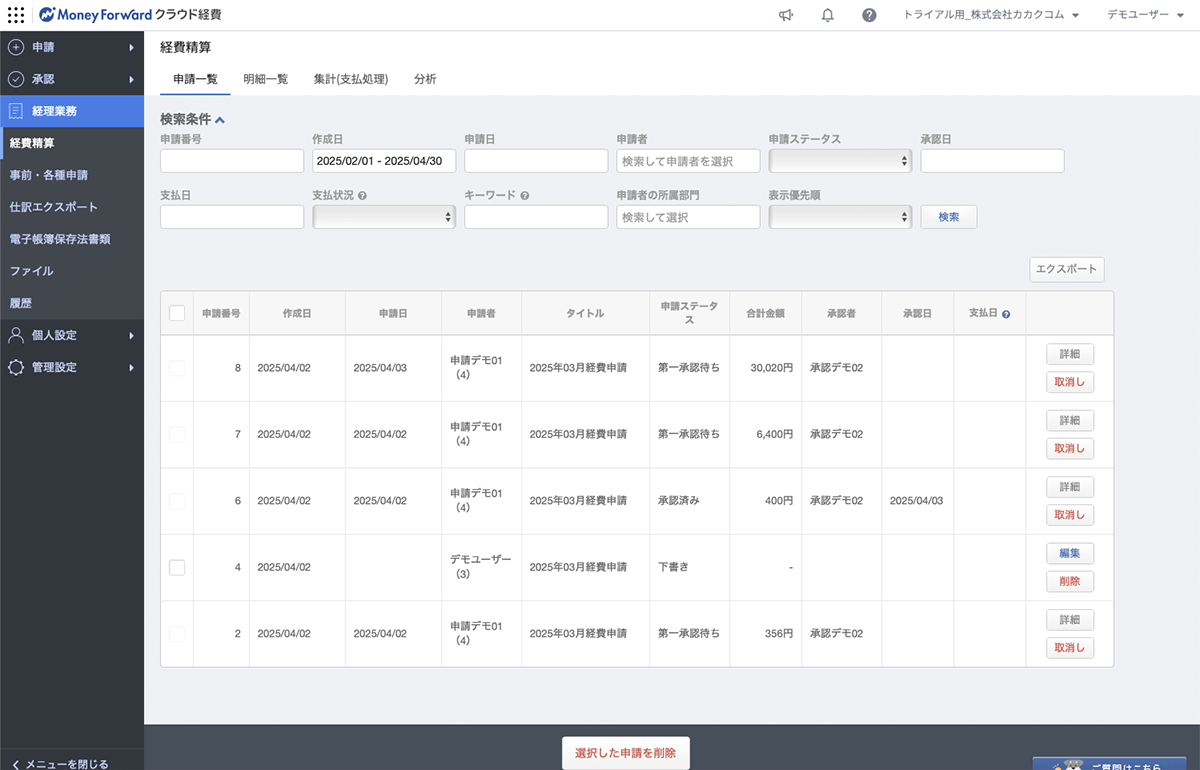Screen dimensions: 1200x770
Task: Click the 承認 checkmark icon in sidebar
Action: [16, 79]
